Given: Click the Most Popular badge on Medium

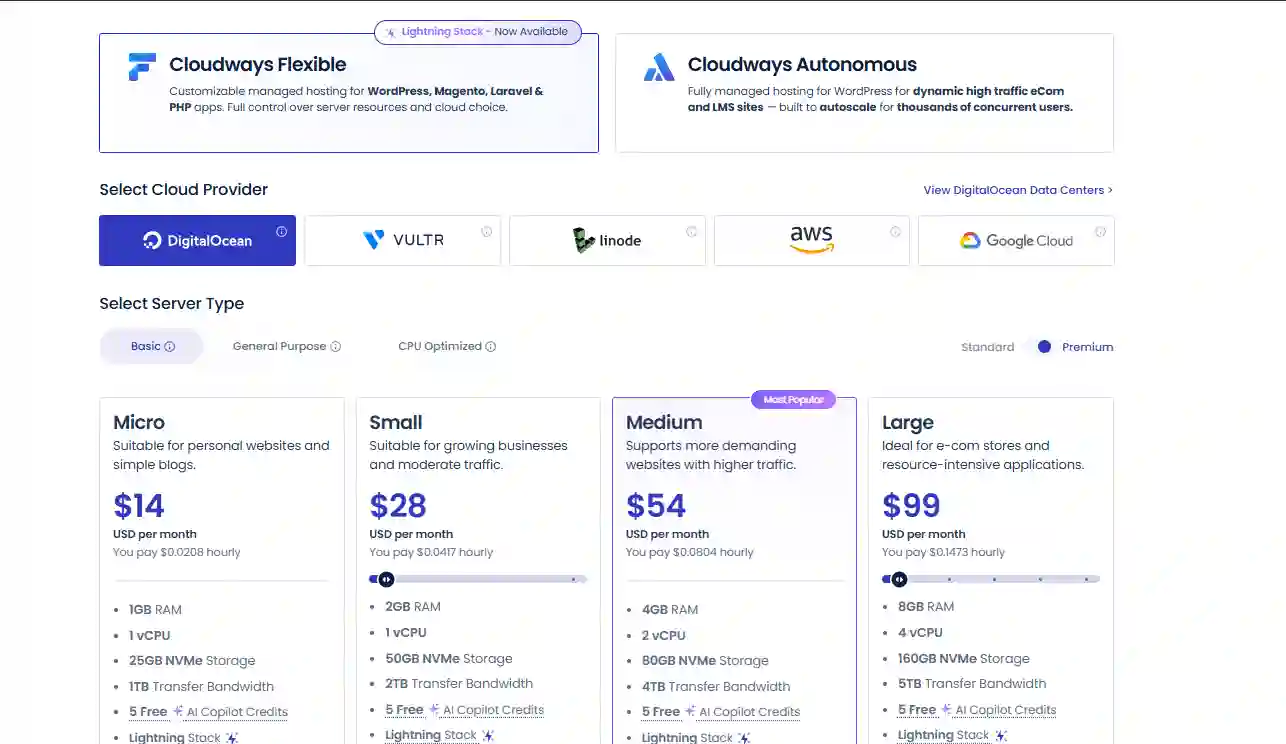Looking at the screenshot, I should [x=793, y=400].
